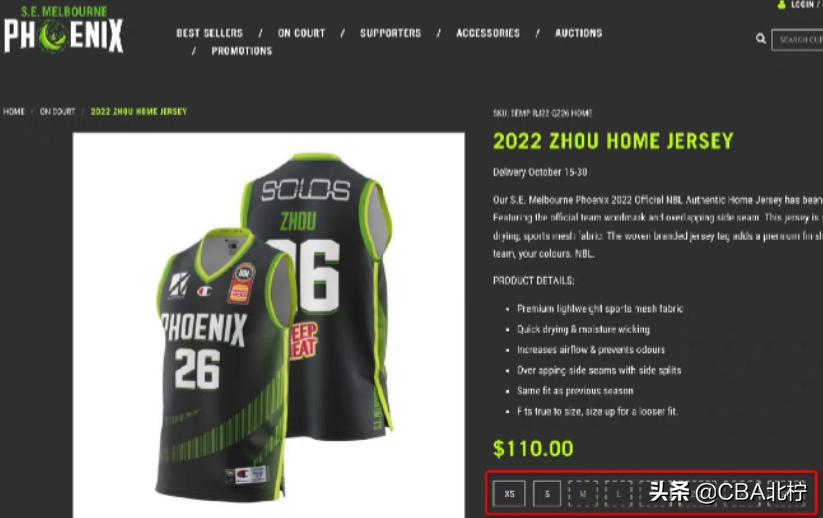Open the On Court menu

coord(301,33)
